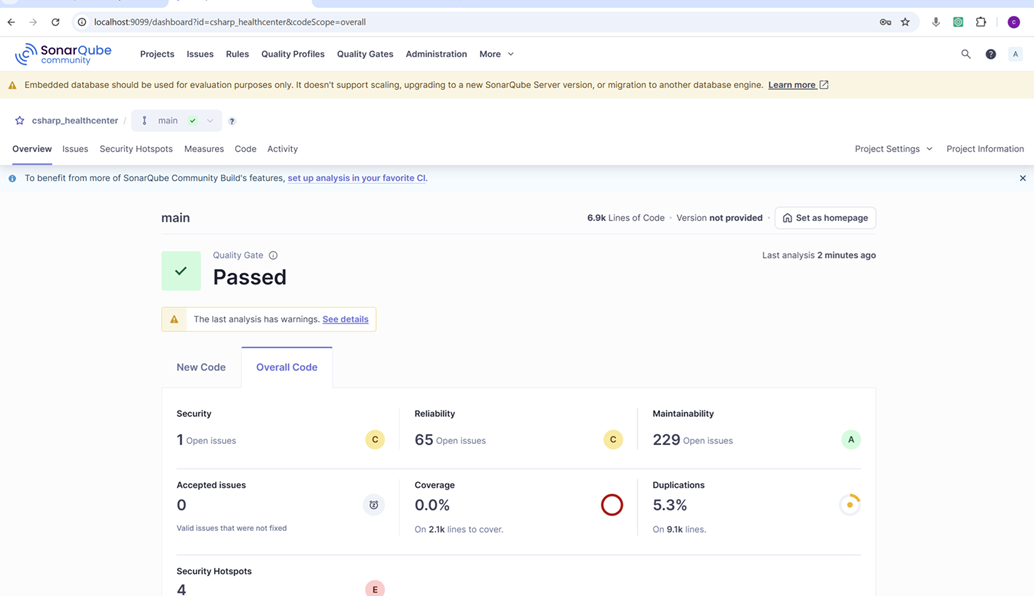
Task: Switch to Security Hotspots tab
Action: click(136, 149)
